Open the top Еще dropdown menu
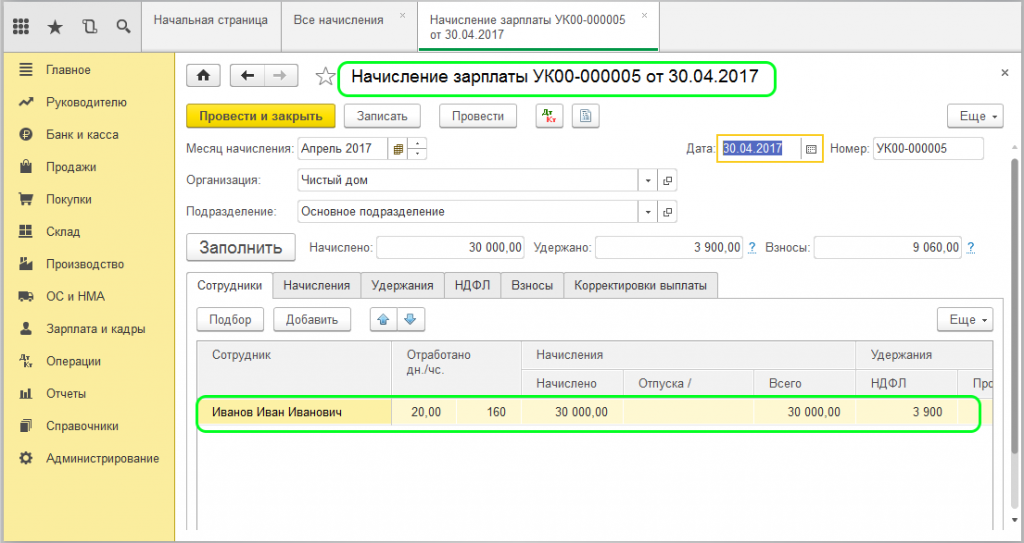Viewport: 1024px width, 543px height. 975,116
